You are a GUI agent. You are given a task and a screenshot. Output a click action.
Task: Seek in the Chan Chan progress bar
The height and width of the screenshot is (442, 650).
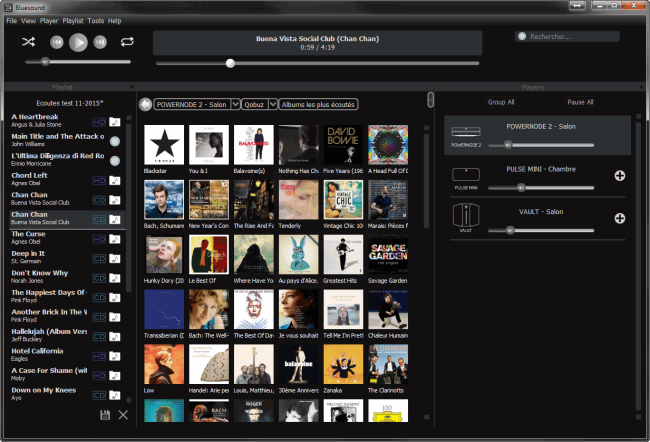click(x=318, y=63)
